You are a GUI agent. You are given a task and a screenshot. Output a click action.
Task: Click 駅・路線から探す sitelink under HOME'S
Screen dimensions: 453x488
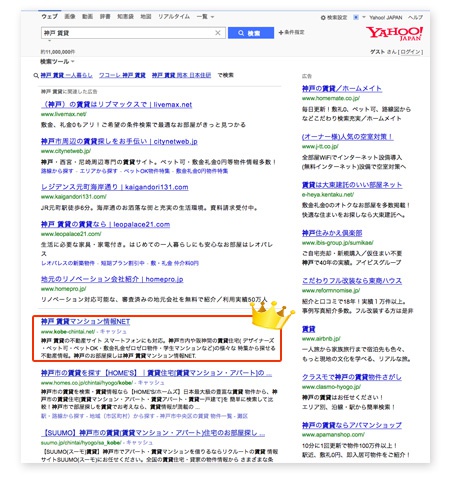(62, 416)
